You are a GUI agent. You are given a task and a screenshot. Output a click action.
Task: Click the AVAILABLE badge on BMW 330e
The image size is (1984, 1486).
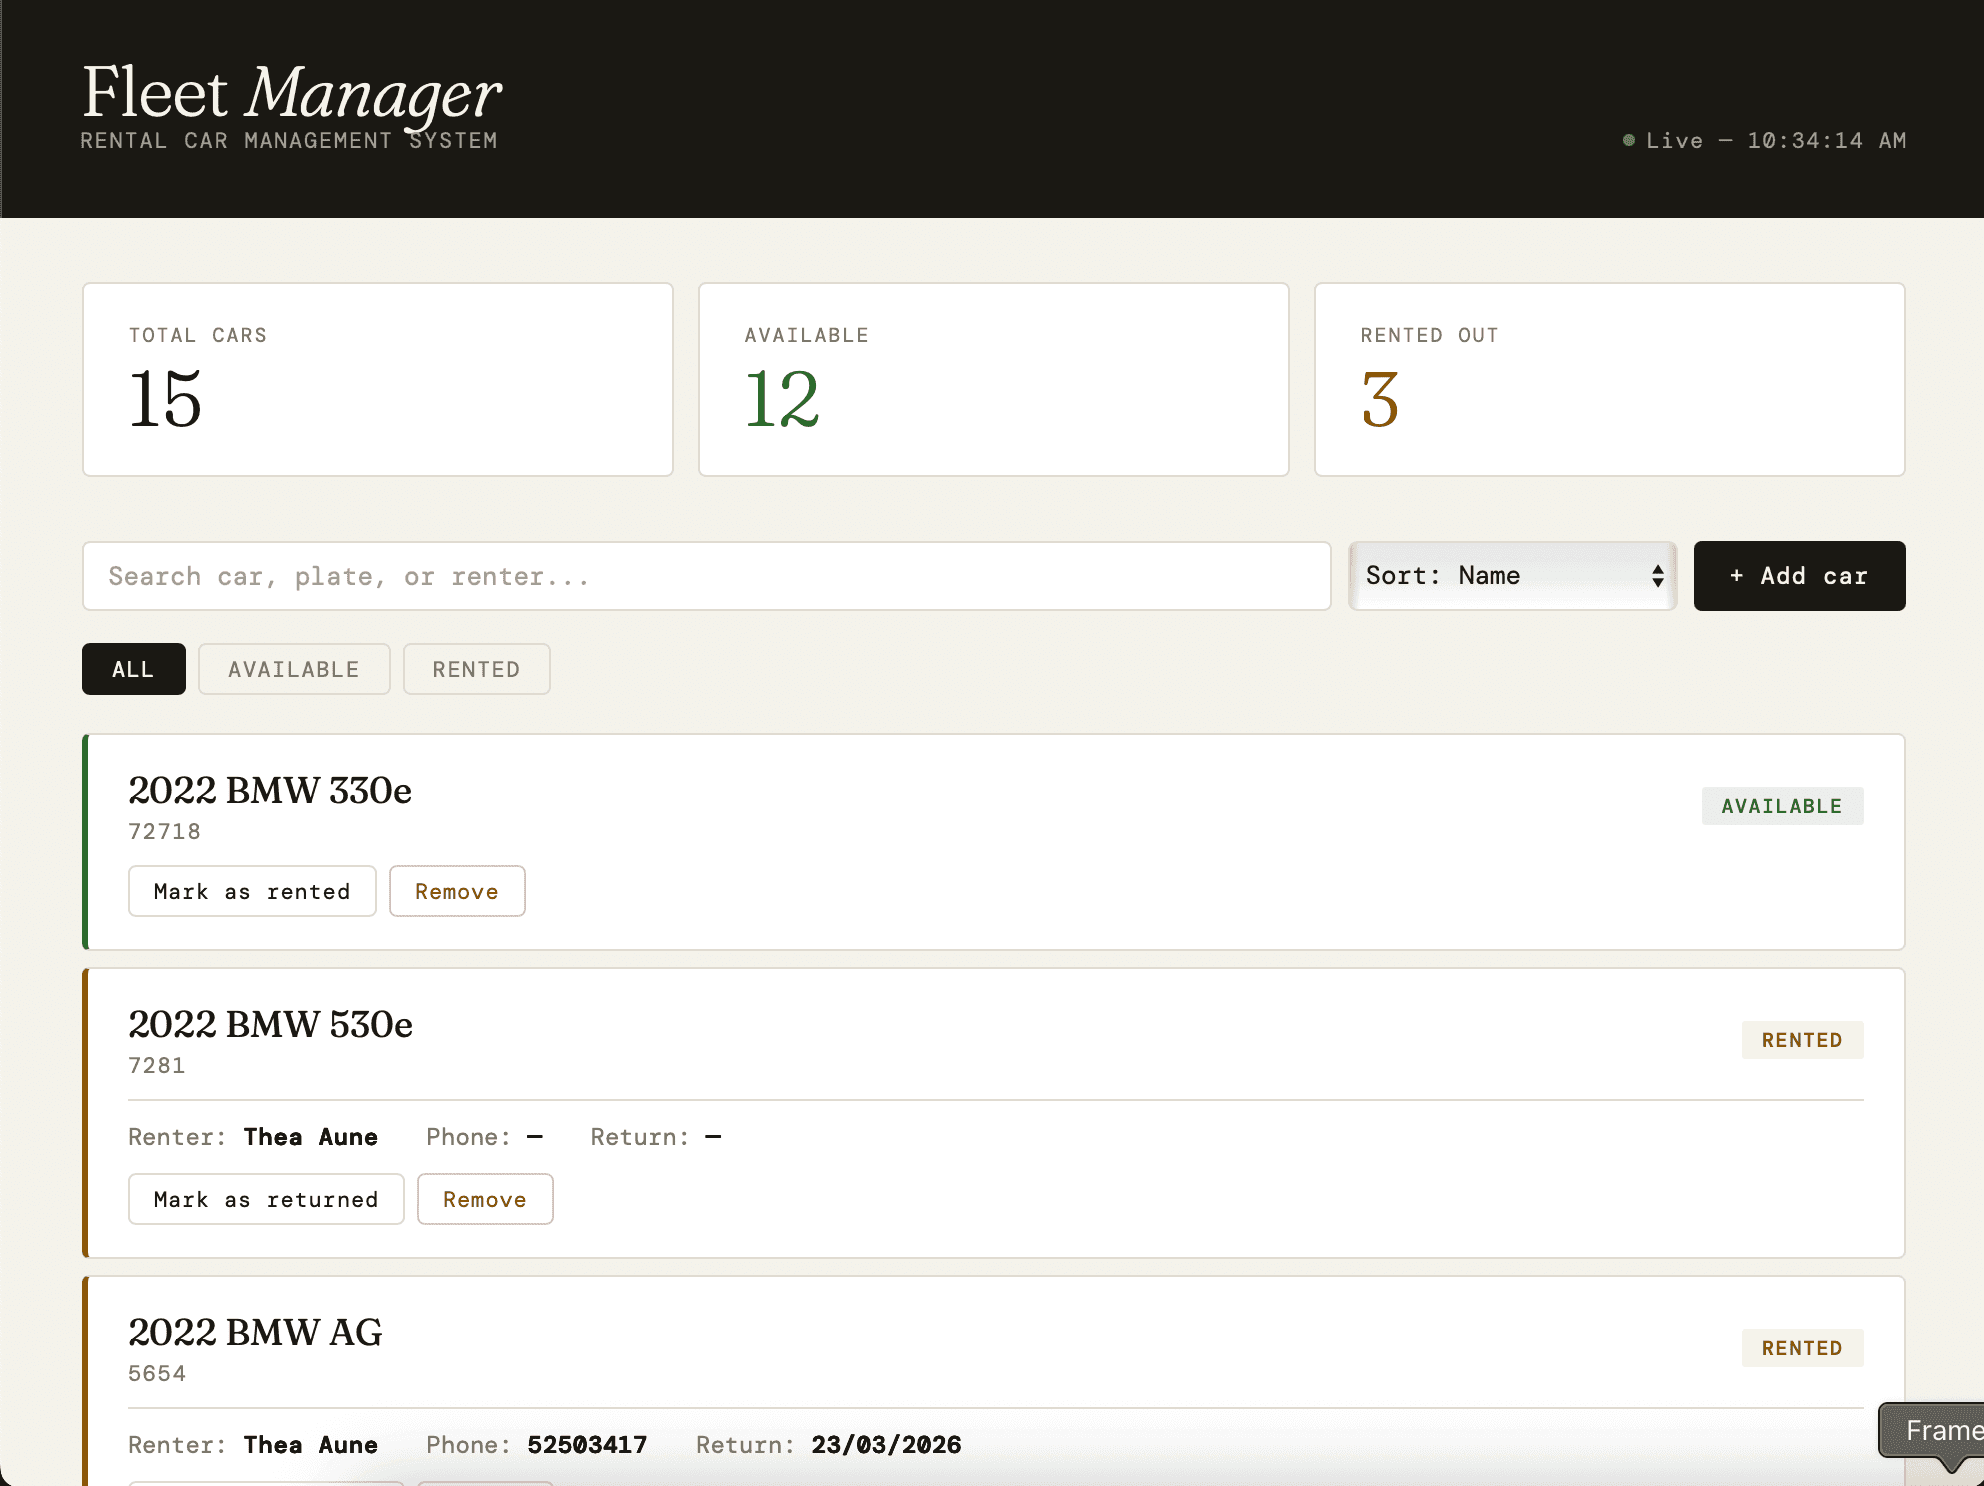[1782, 806]
